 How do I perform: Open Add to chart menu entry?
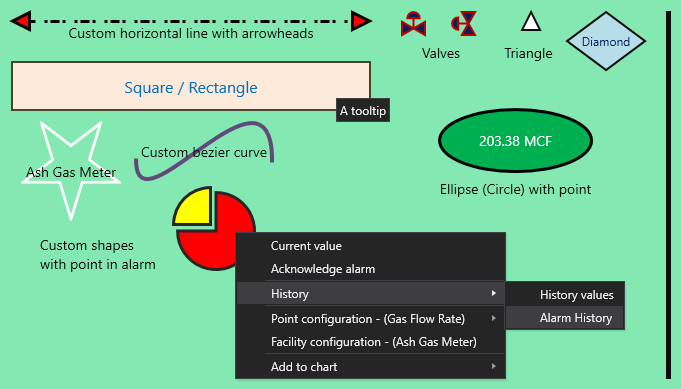click(370, 366)
